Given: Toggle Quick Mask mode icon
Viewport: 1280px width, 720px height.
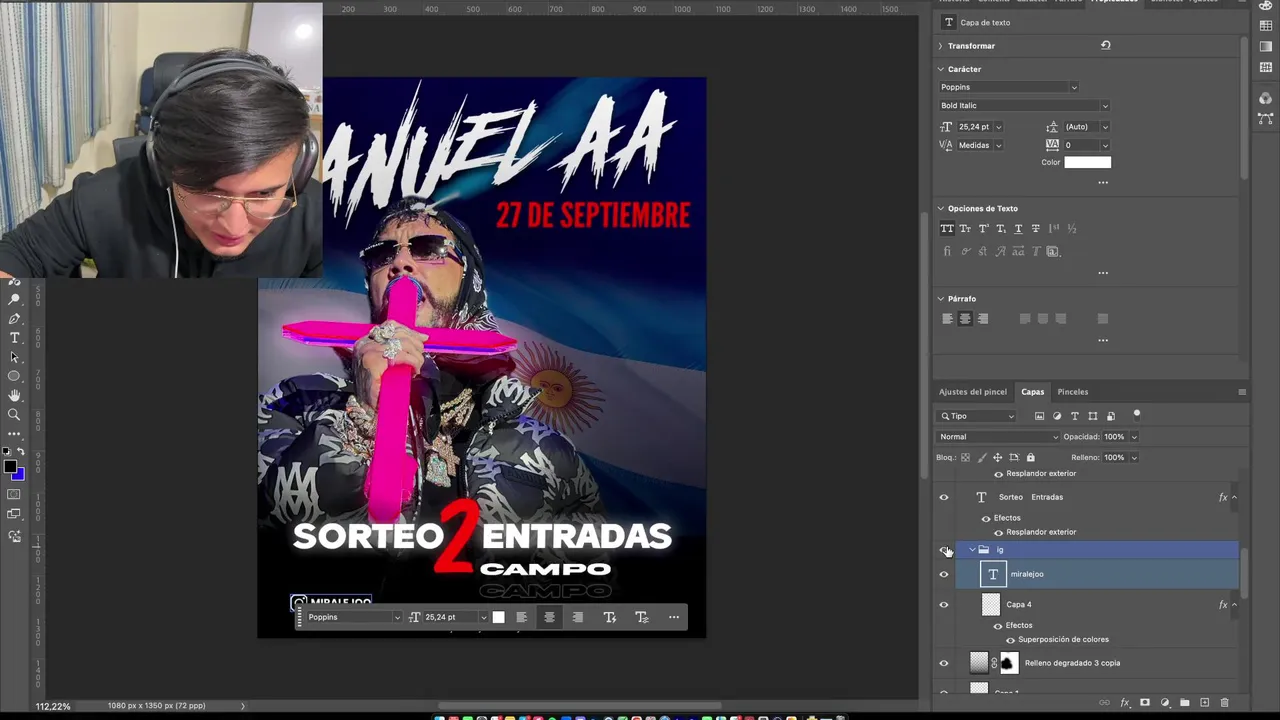Looking at the screenshot, I should (14, 494).
